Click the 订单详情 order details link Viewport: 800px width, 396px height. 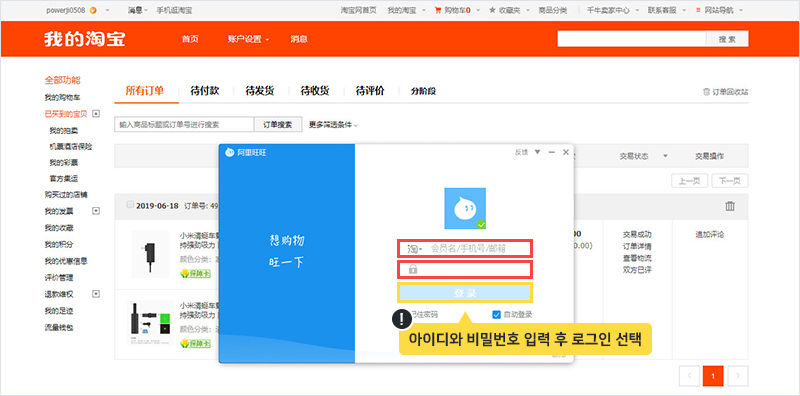637,246
